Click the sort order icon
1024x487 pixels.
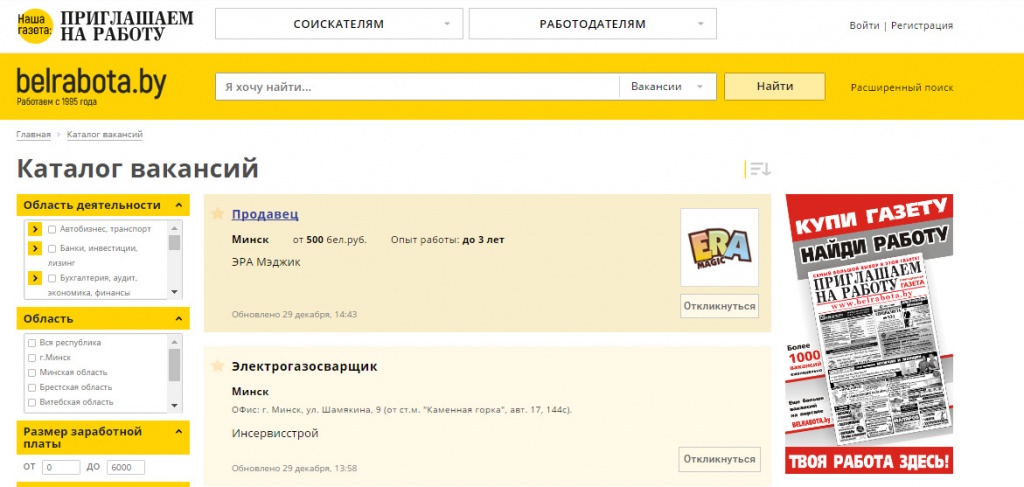(760, 170)
